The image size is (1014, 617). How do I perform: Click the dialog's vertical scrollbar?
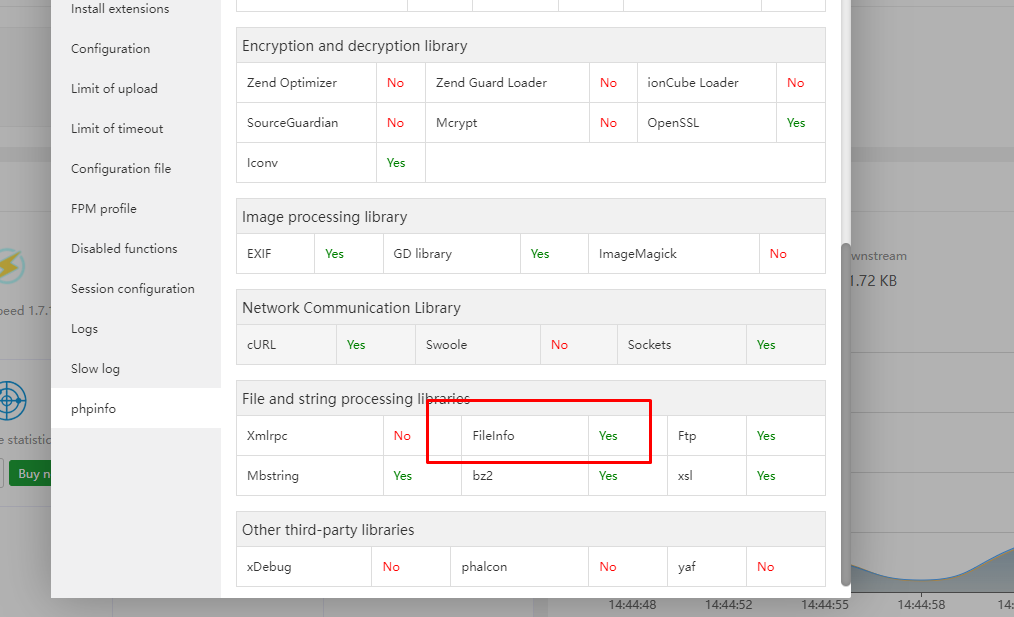(x=845, y=410)
